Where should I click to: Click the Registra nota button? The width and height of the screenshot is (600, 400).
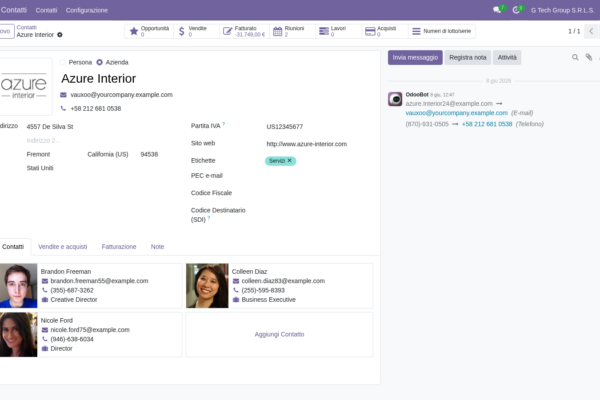[468, 57]
